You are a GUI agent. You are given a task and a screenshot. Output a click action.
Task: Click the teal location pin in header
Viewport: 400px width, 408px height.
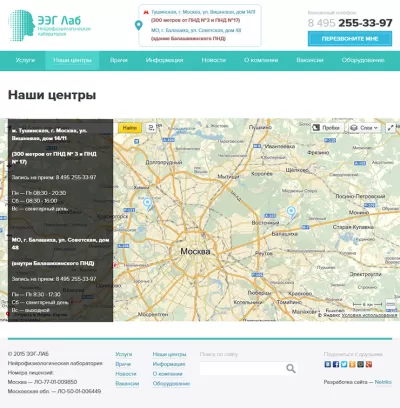(x=139, y=25)
